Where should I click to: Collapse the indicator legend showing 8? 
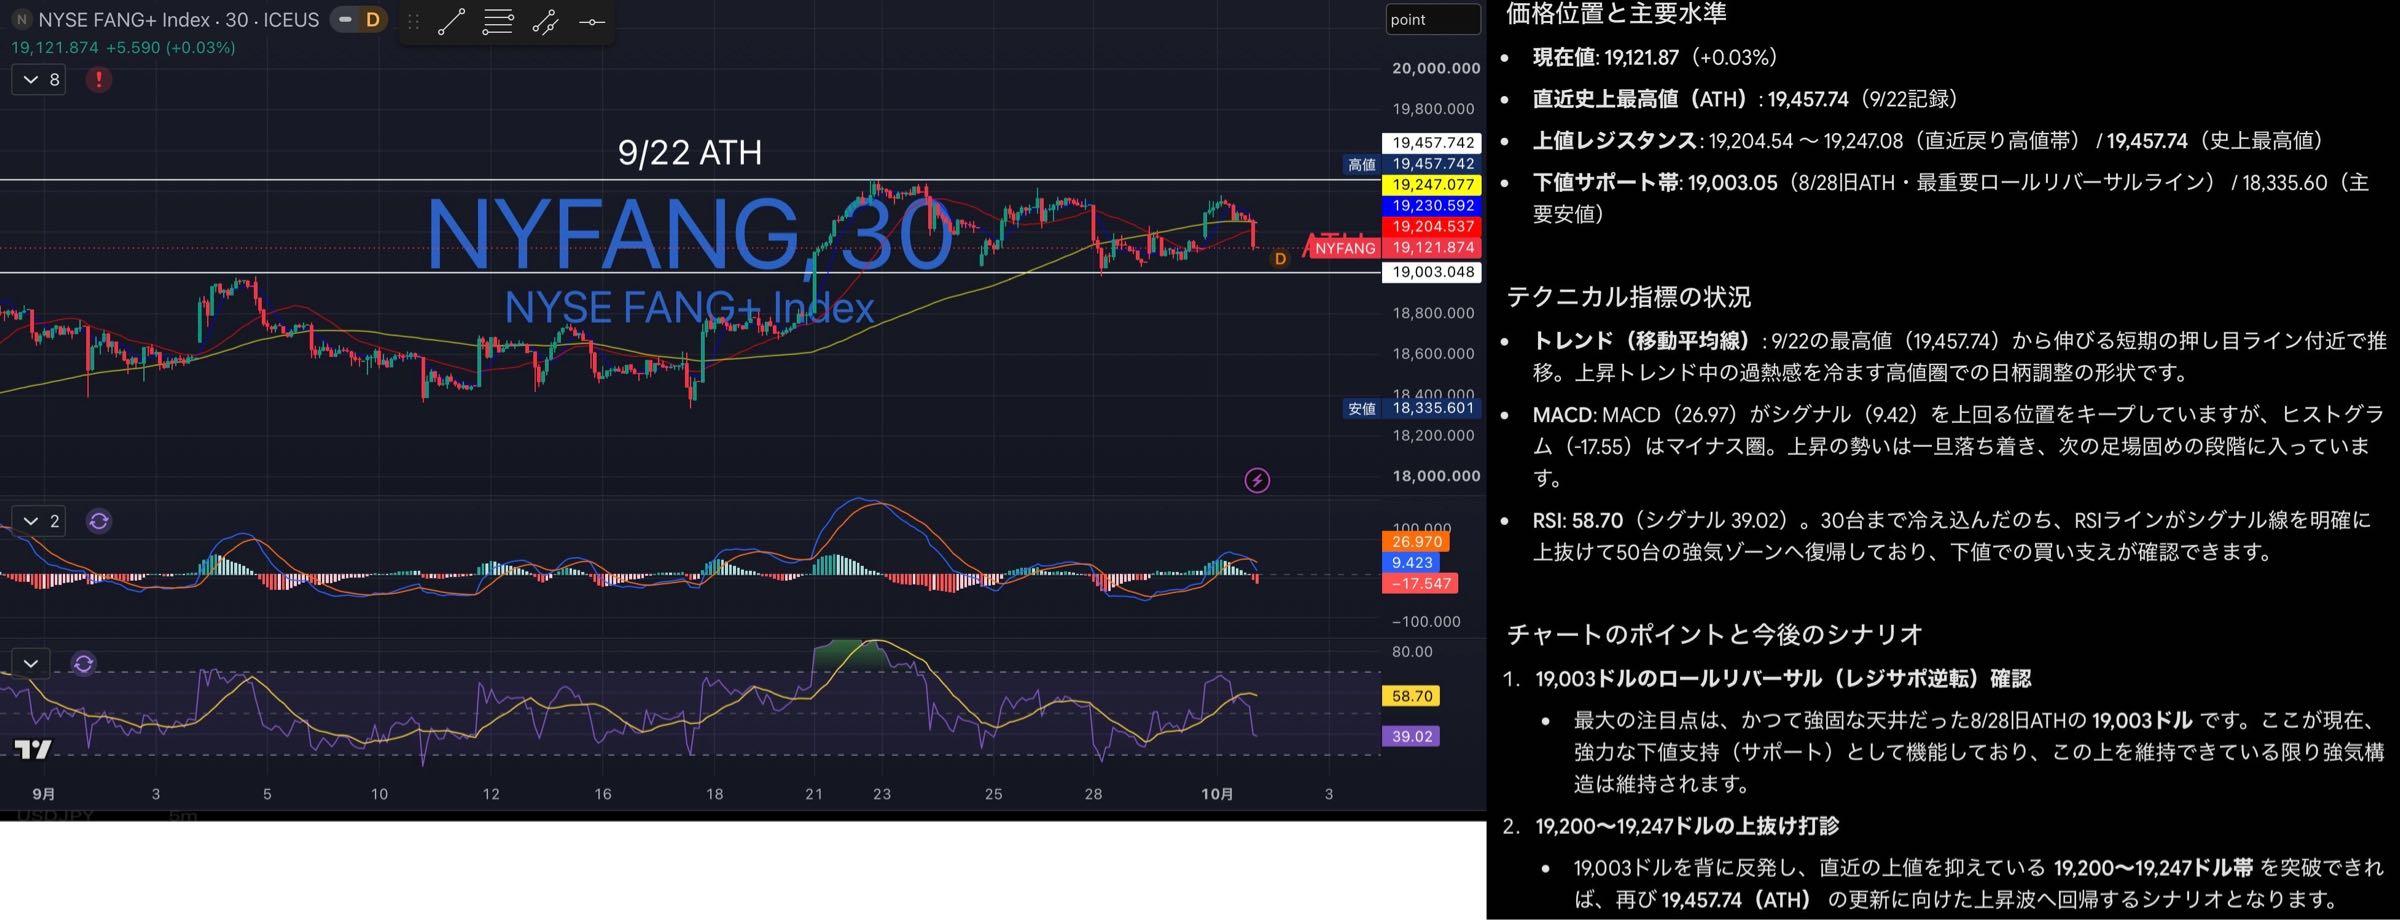coord(39,80)
